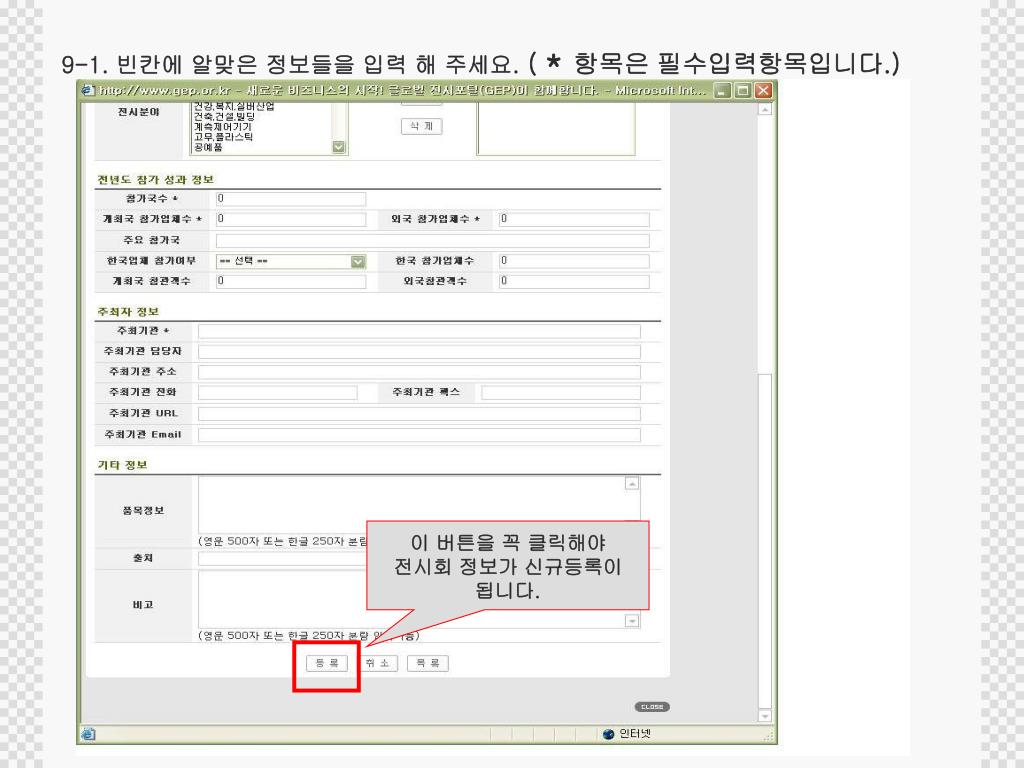Click the Internet Explorer page icon in title bar
1024x768 pixels.
[88, 90]
